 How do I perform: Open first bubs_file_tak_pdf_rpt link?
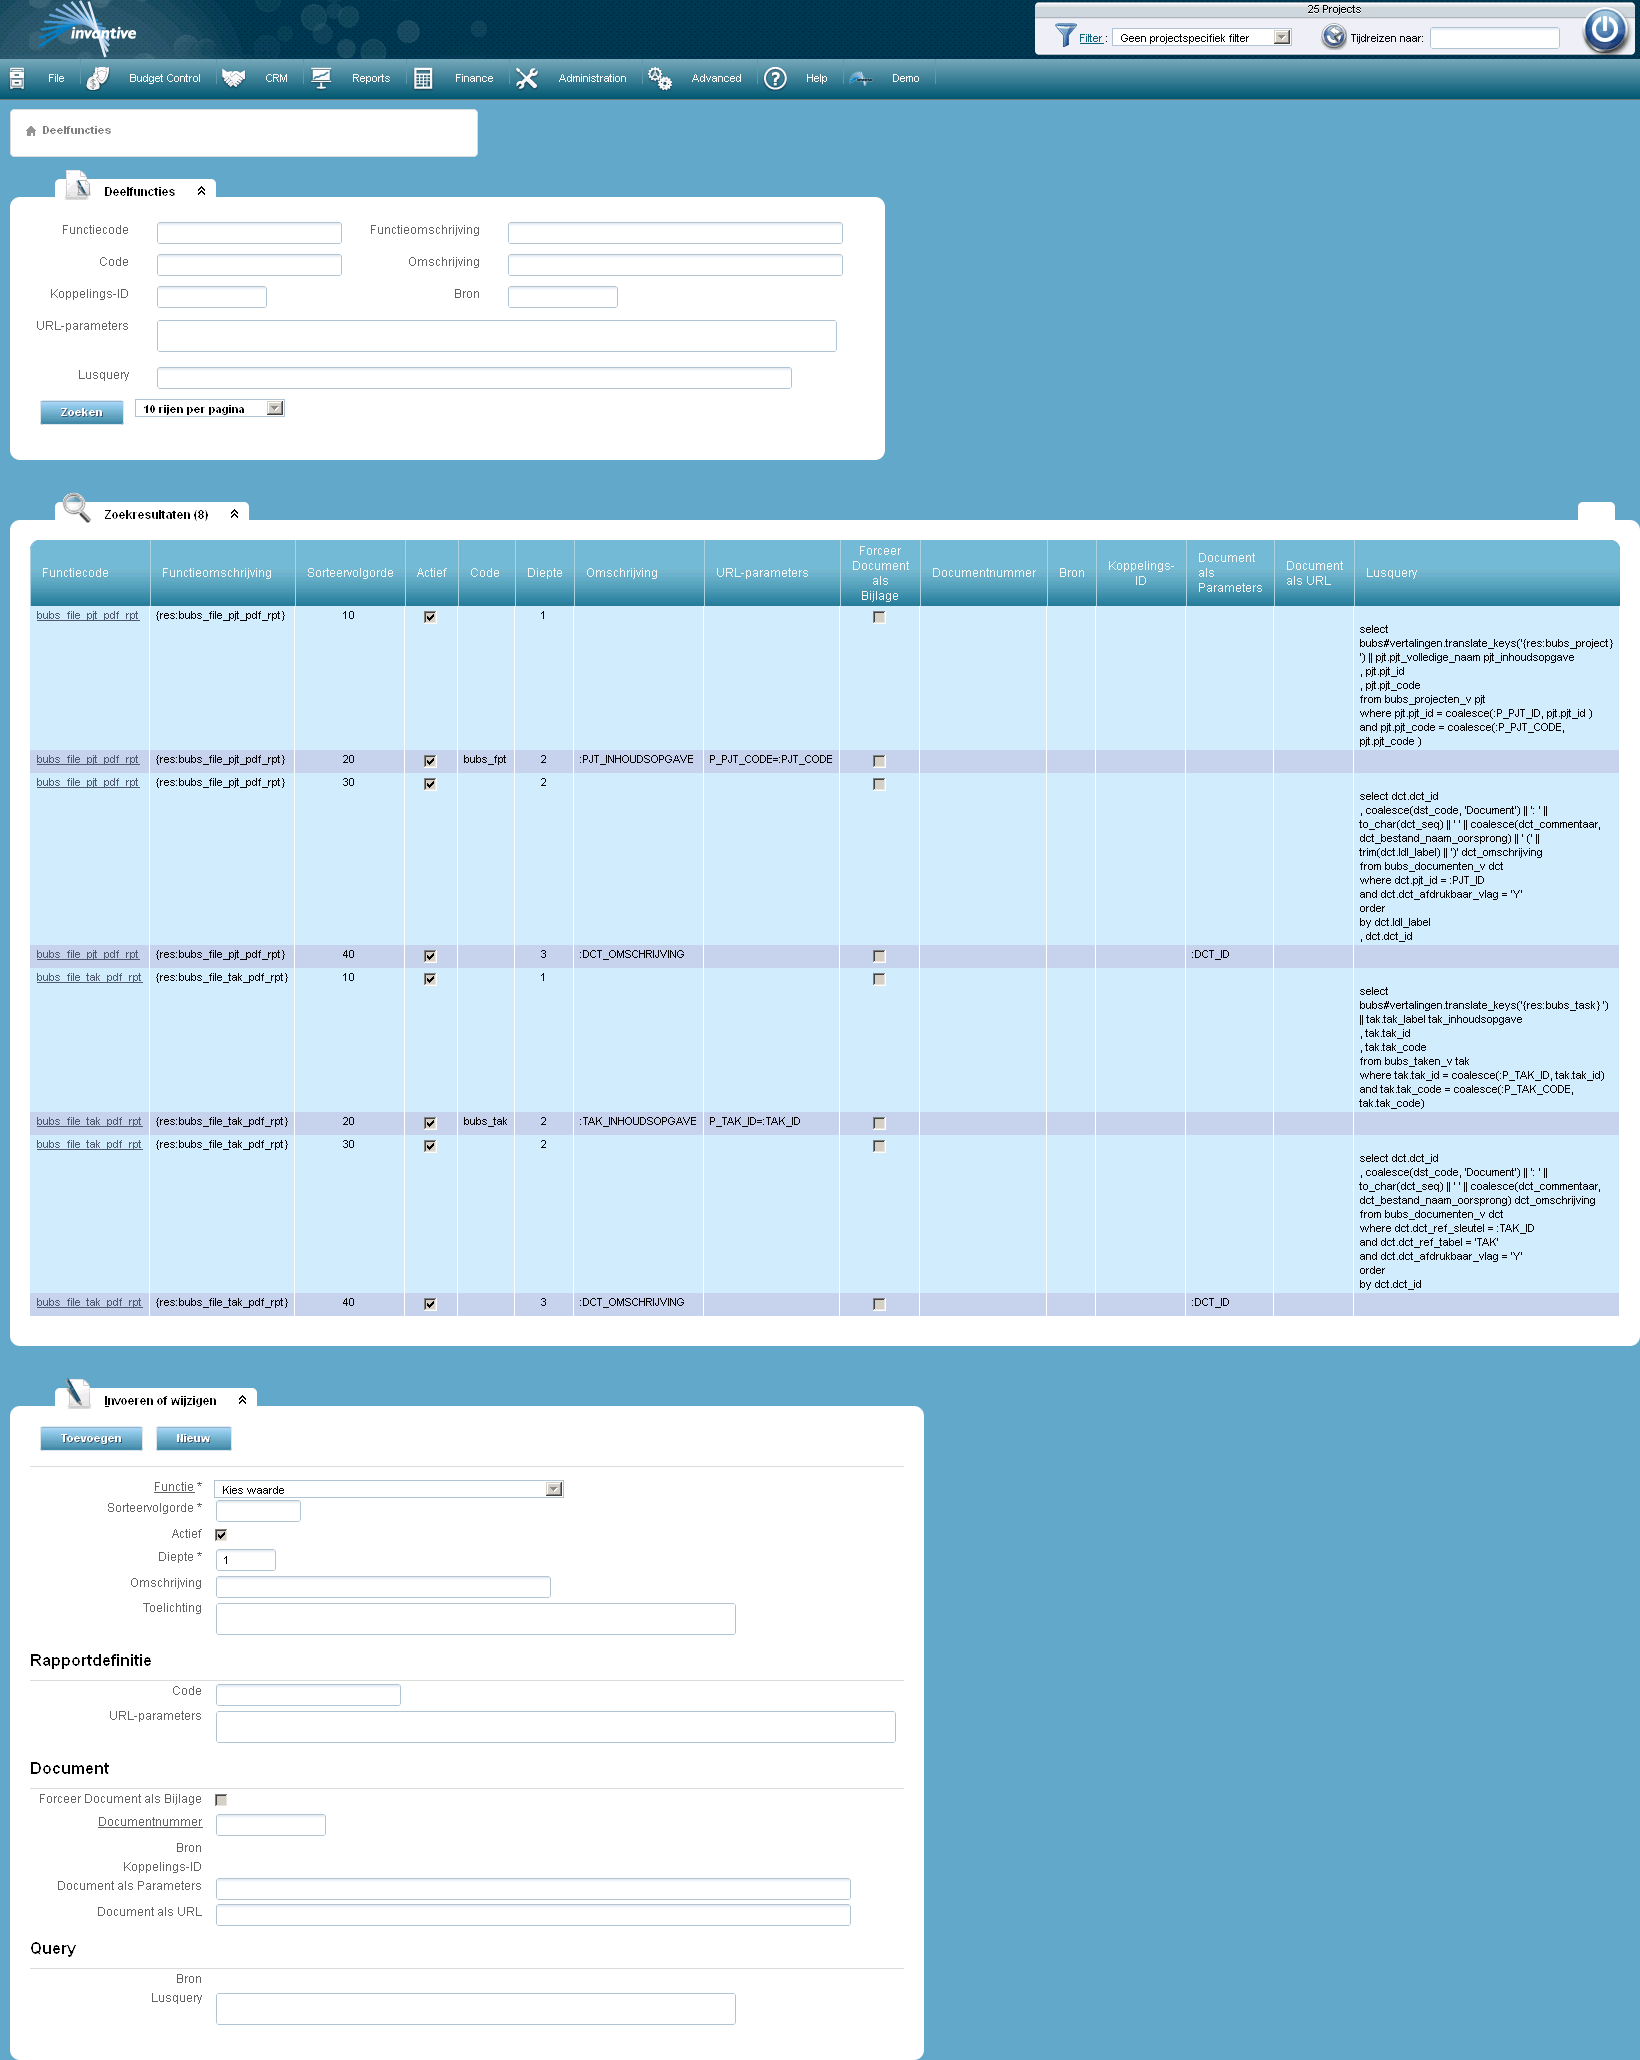coord(89,978)
